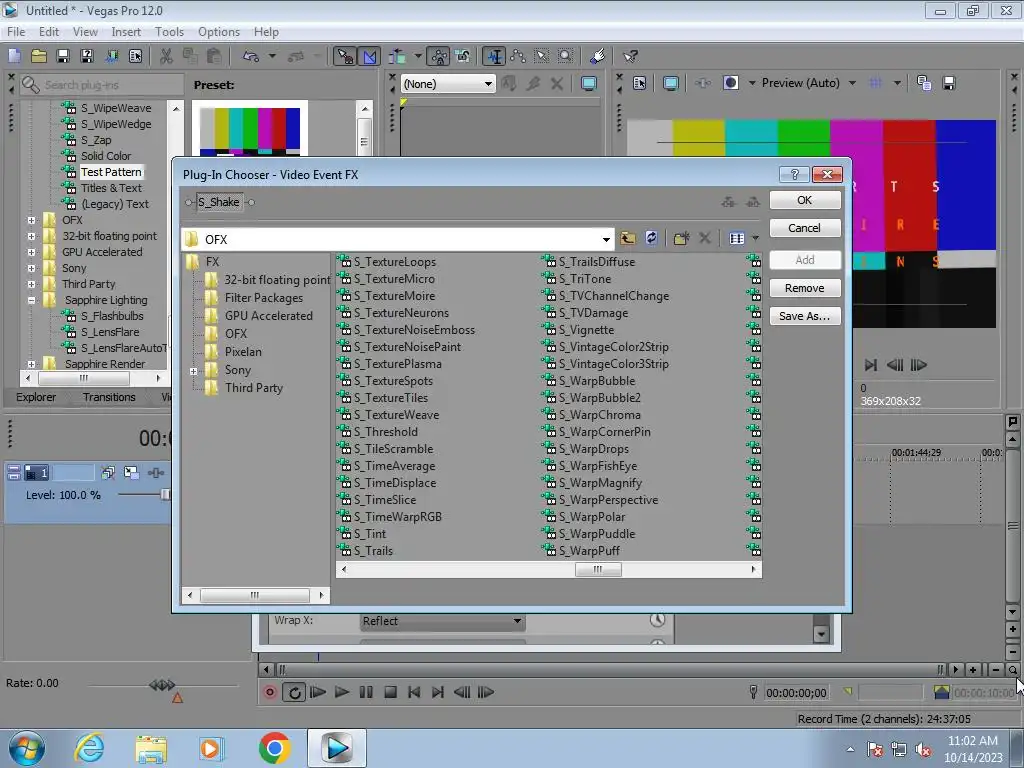Expand the OFX folder in plug-in manager
This screenshot has height=768, width=1024.
pyautogui.click(x=31, y=220)
